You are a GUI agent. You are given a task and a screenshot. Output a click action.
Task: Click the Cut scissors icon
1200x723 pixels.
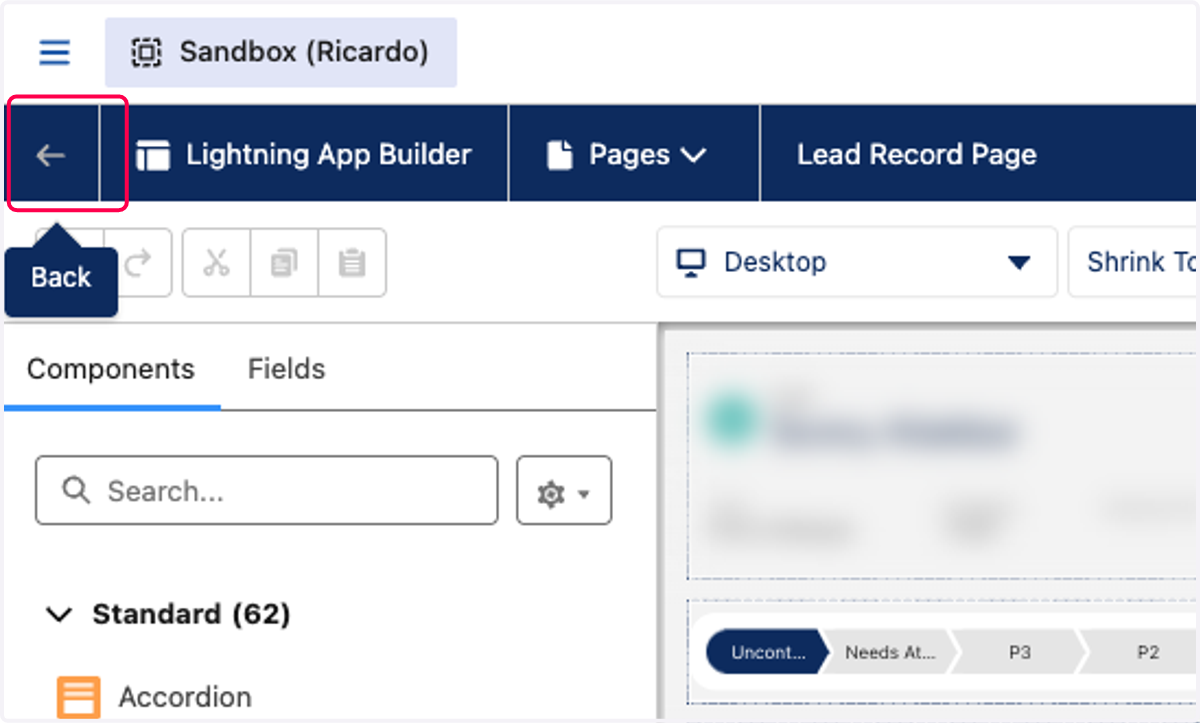[216, 263]
